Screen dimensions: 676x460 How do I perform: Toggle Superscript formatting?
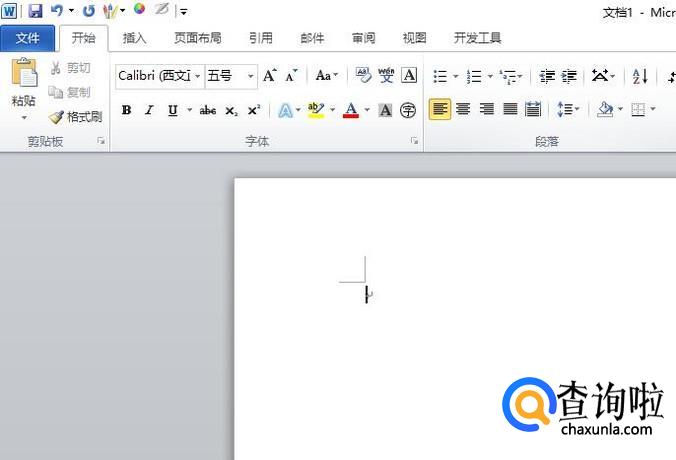254,110
